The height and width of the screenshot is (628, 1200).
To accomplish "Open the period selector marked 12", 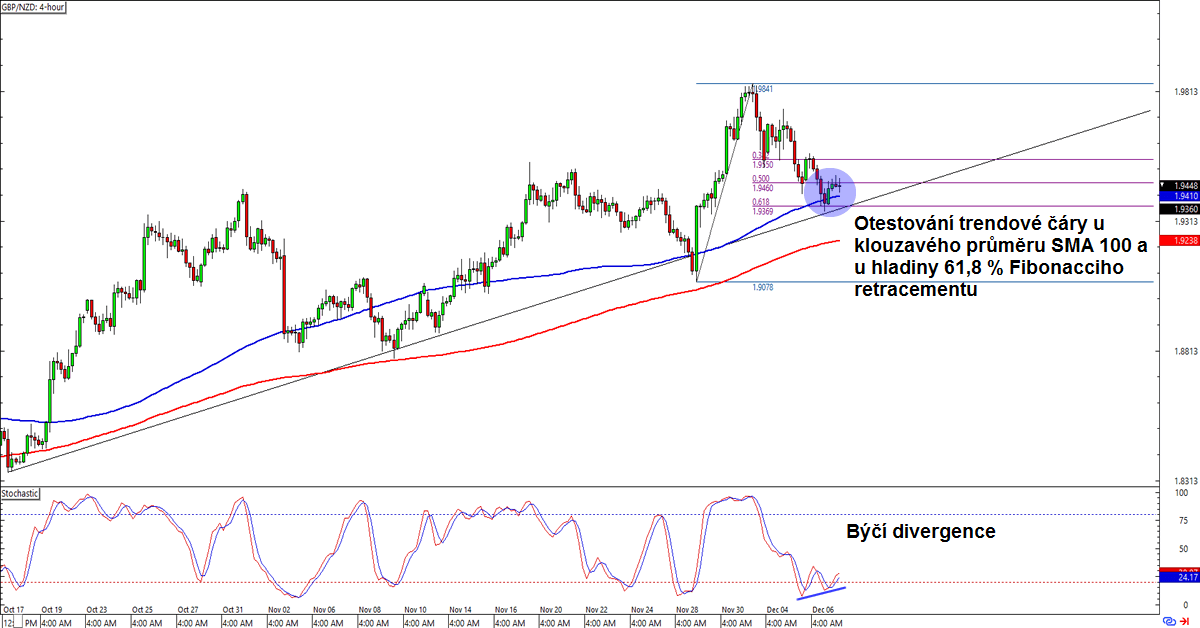I will tap(7, 621).
